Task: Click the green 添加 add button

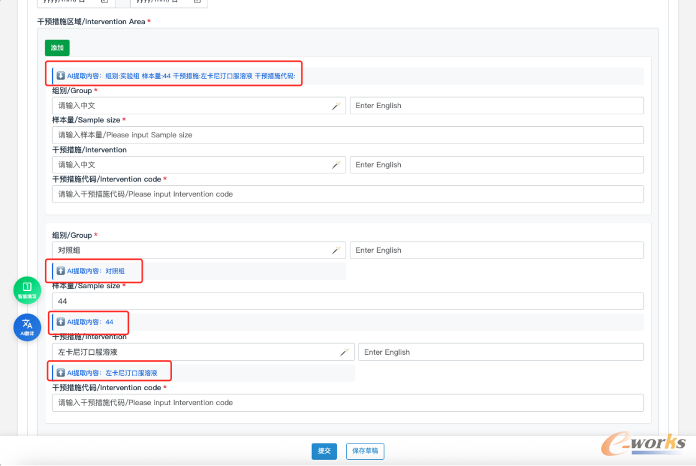Action: tap(57, 47)
